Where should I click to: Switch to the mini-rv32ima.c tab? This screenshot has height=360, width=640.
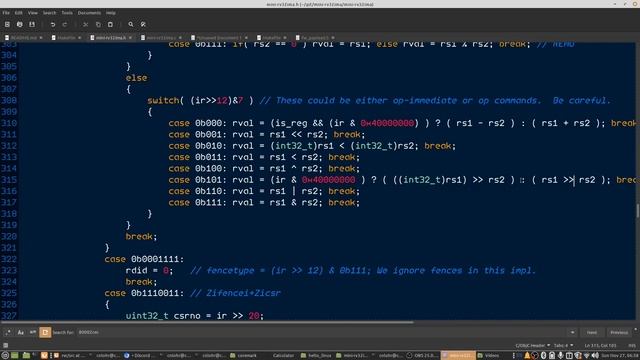coord(161,38)
